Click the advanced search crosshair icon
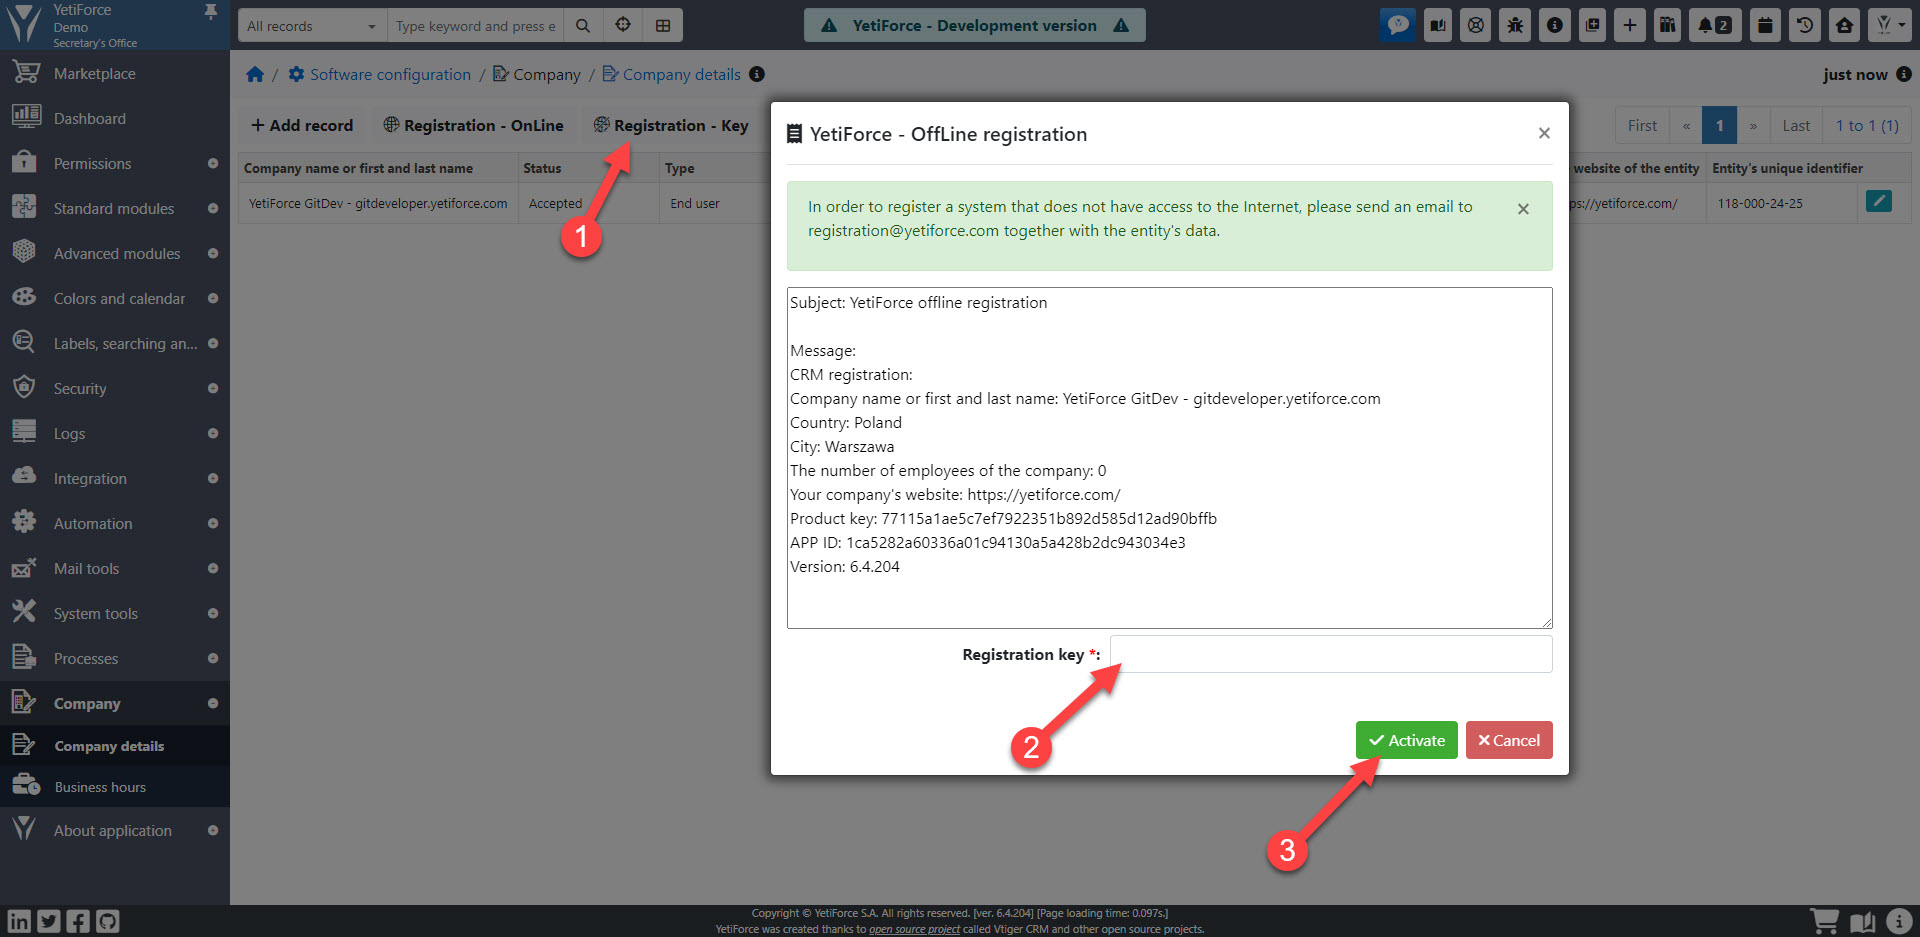 (623, 26)
